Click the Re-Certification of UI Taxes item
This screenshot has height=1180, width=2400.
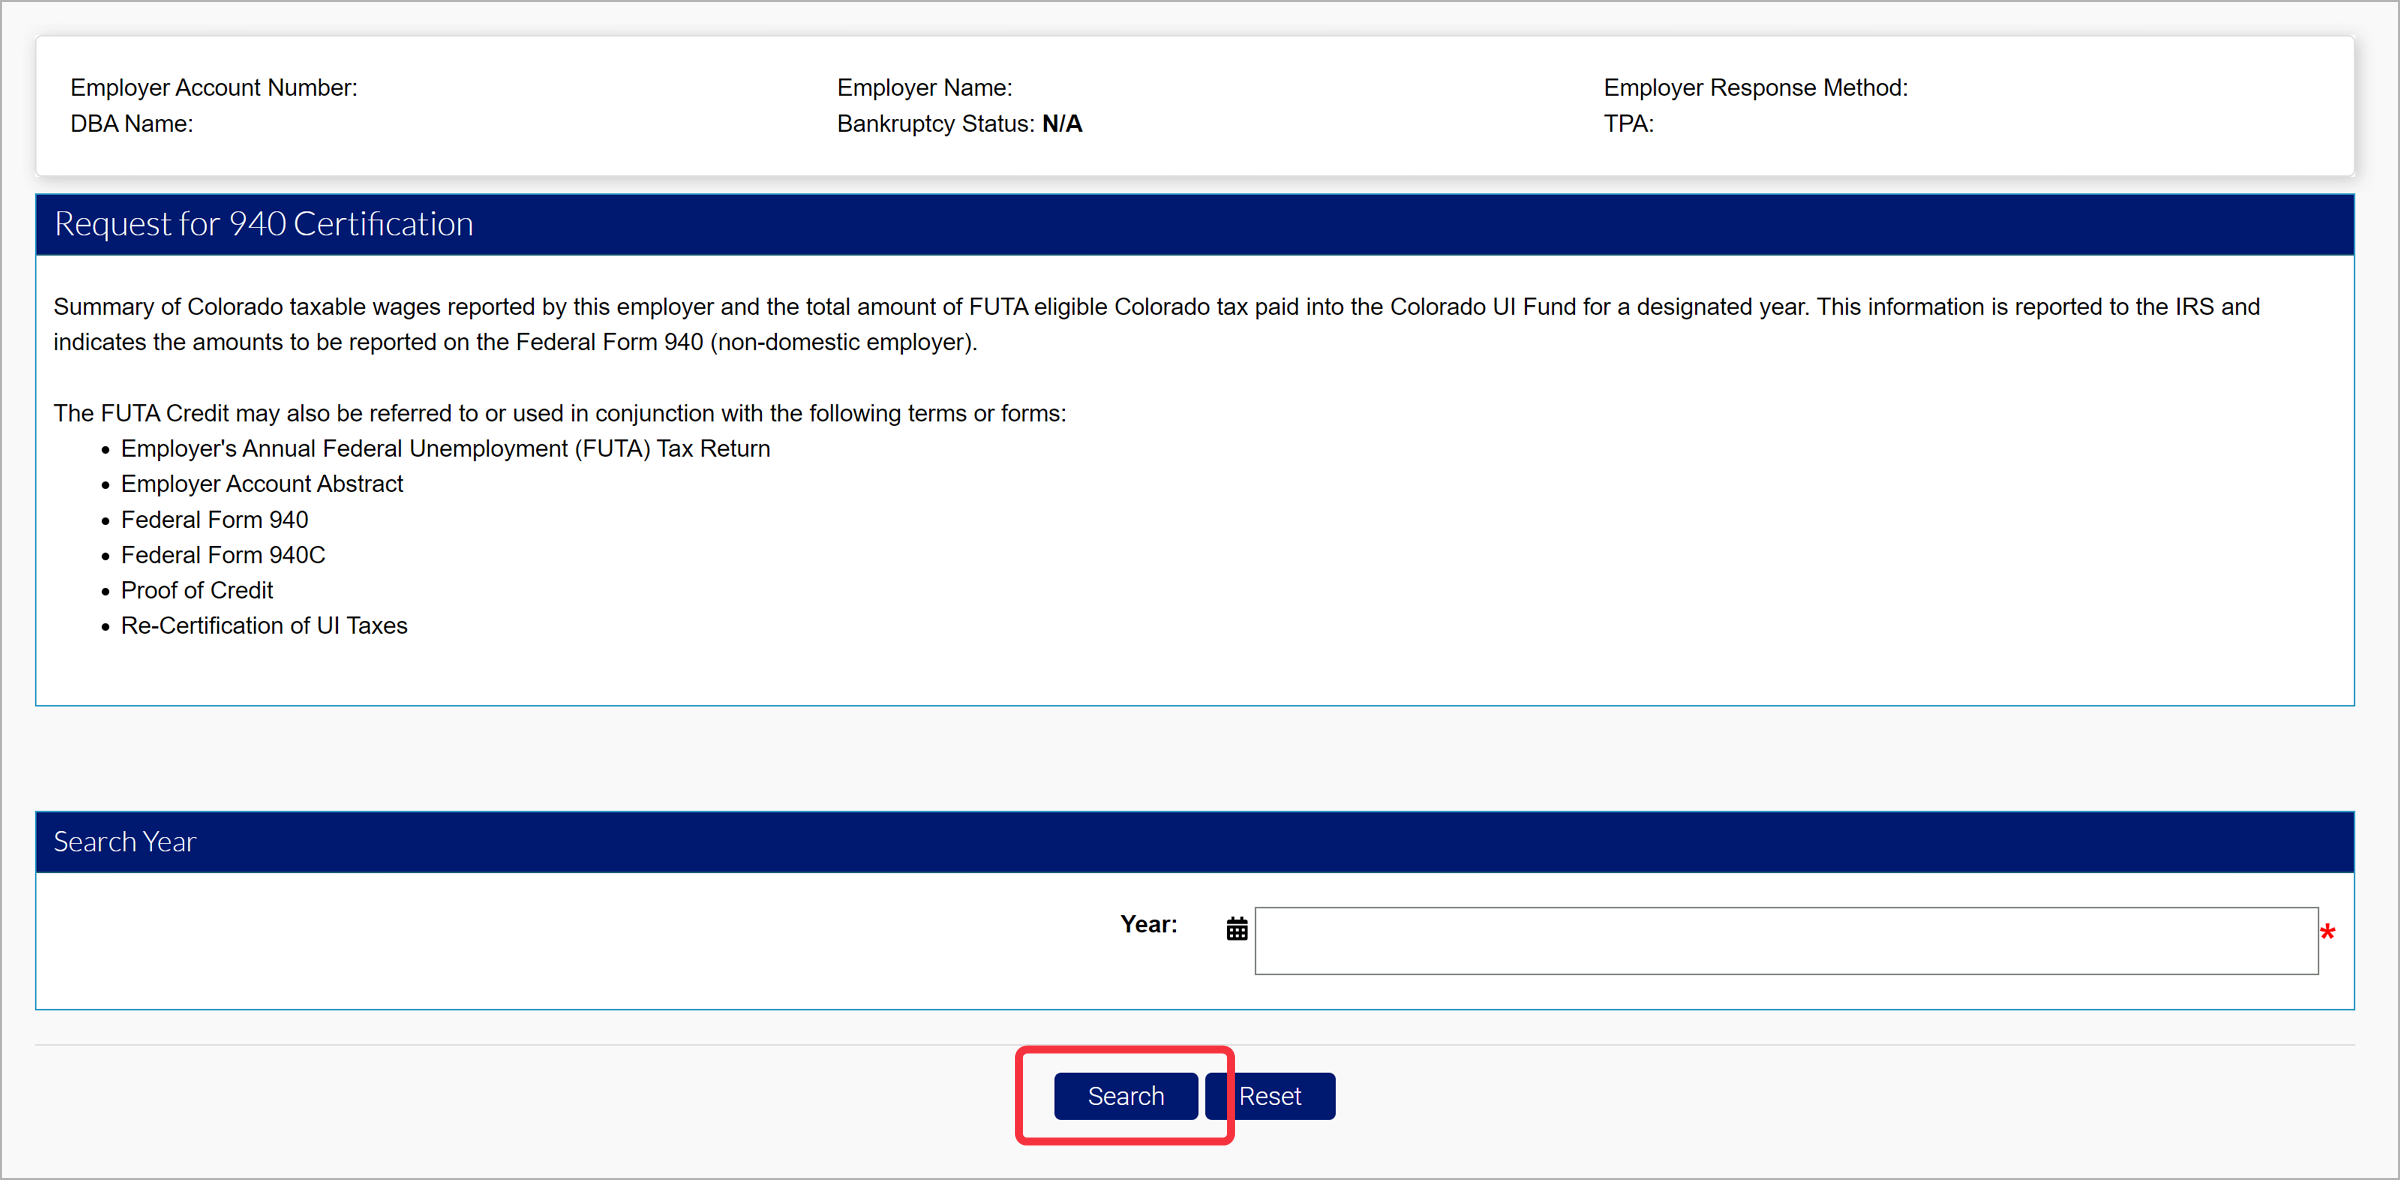264,626
